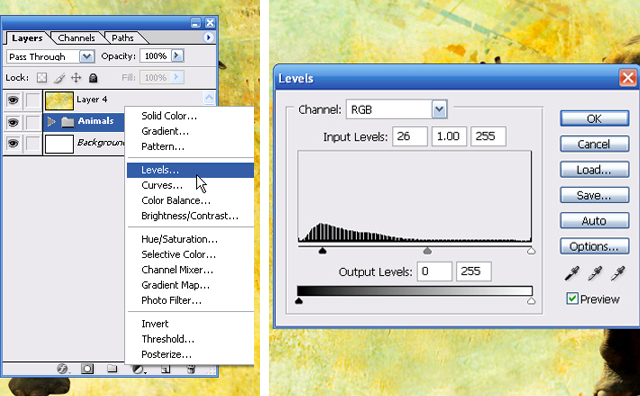
Task: Hide Layer 4 with eye icon
Action: click(13, 100)
